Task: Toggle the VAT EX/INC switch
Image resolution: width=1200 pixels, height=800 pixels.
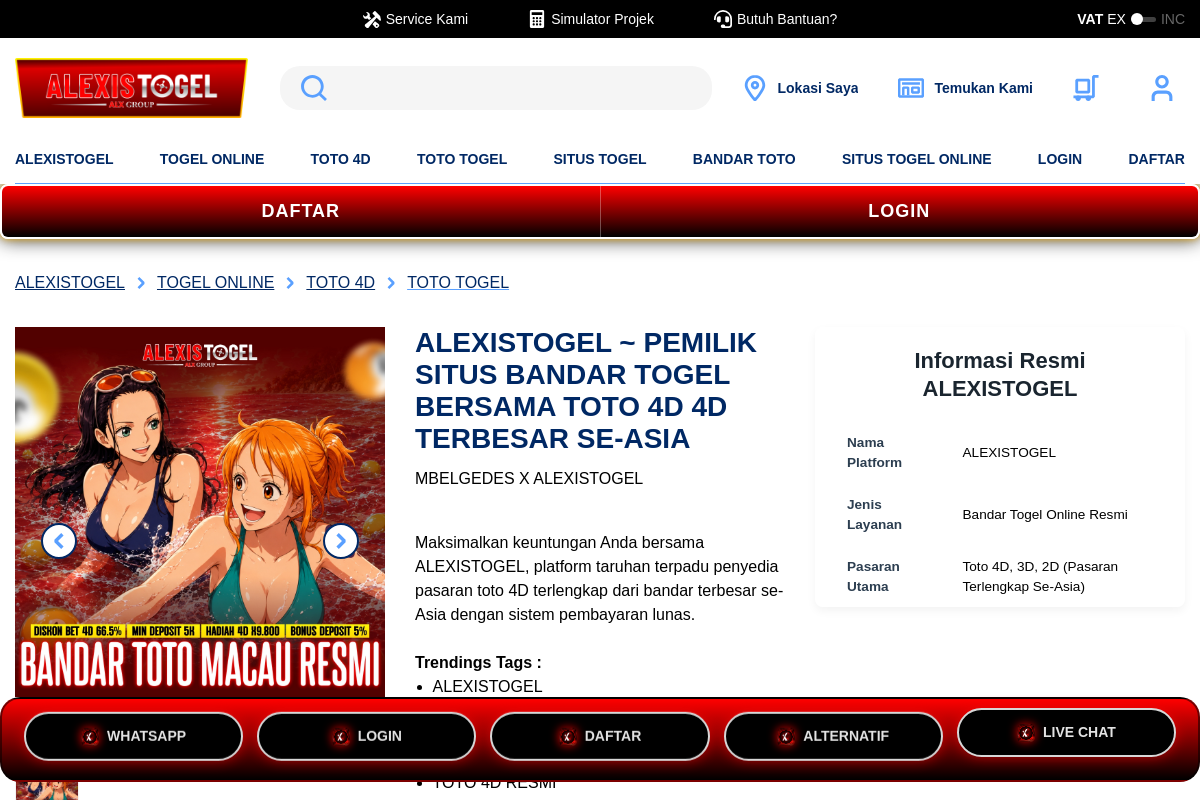Action: click(x=1143, y=19)
